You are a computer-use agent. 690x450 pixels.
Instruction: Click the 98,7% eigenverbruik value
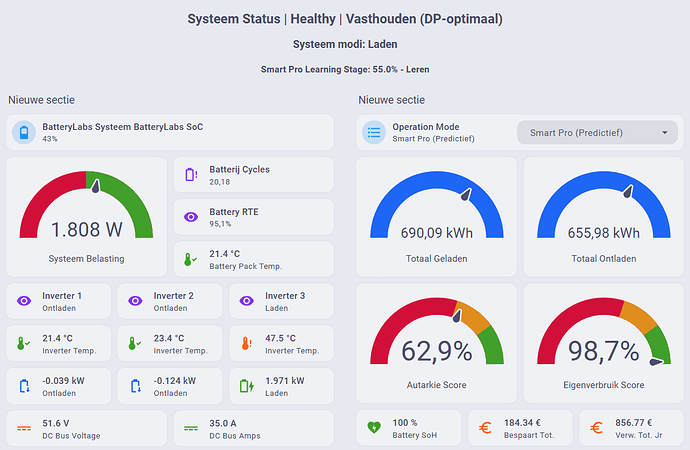click(x=604, y=351)
